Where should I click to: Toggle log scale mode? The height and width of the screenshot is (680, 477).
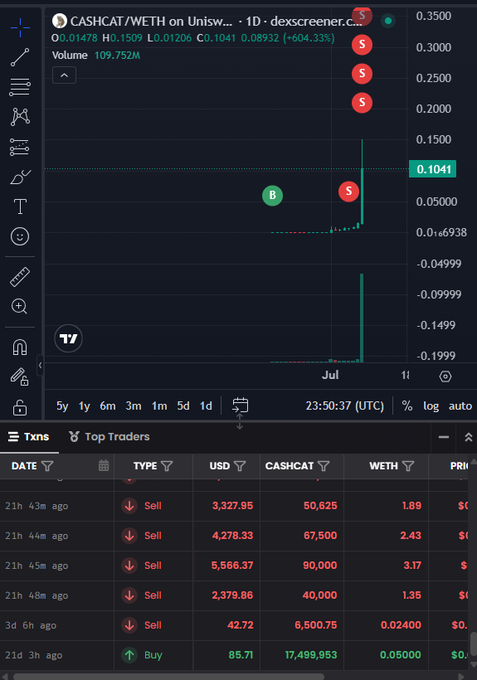click(431, 406)
